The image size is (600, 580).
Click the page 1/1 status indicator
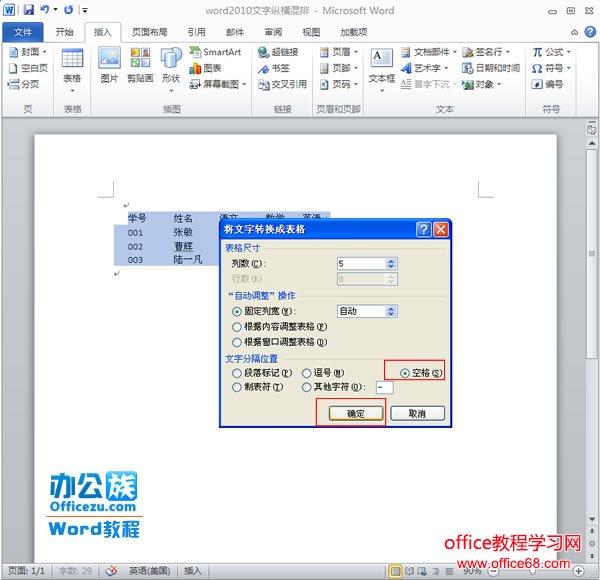click(x=26, y=571)
